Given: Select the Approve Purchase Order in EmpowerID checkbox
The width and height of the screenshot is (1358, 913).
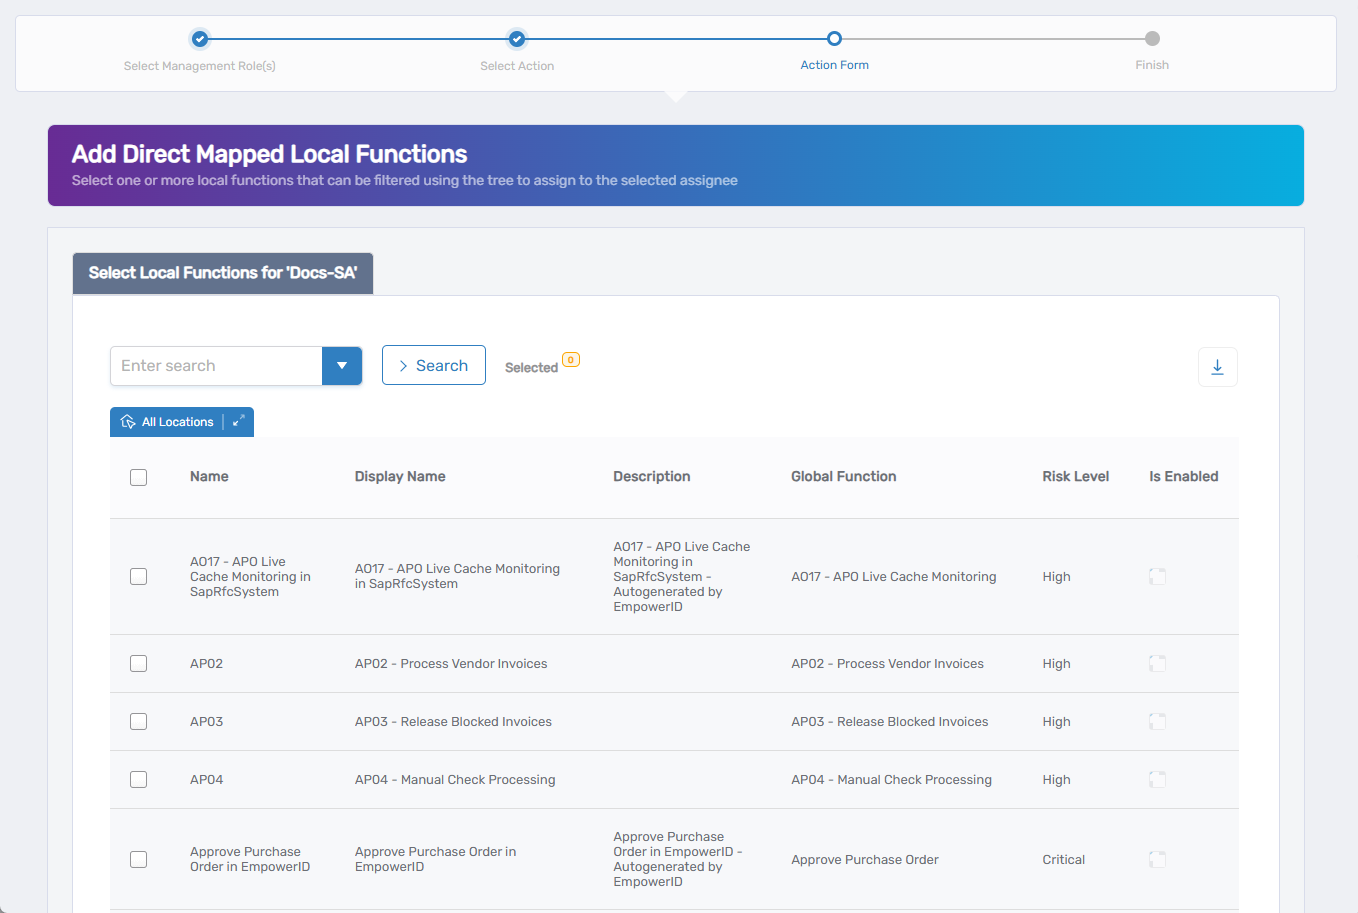Looking at the screenshot, I should coord(138,859).
